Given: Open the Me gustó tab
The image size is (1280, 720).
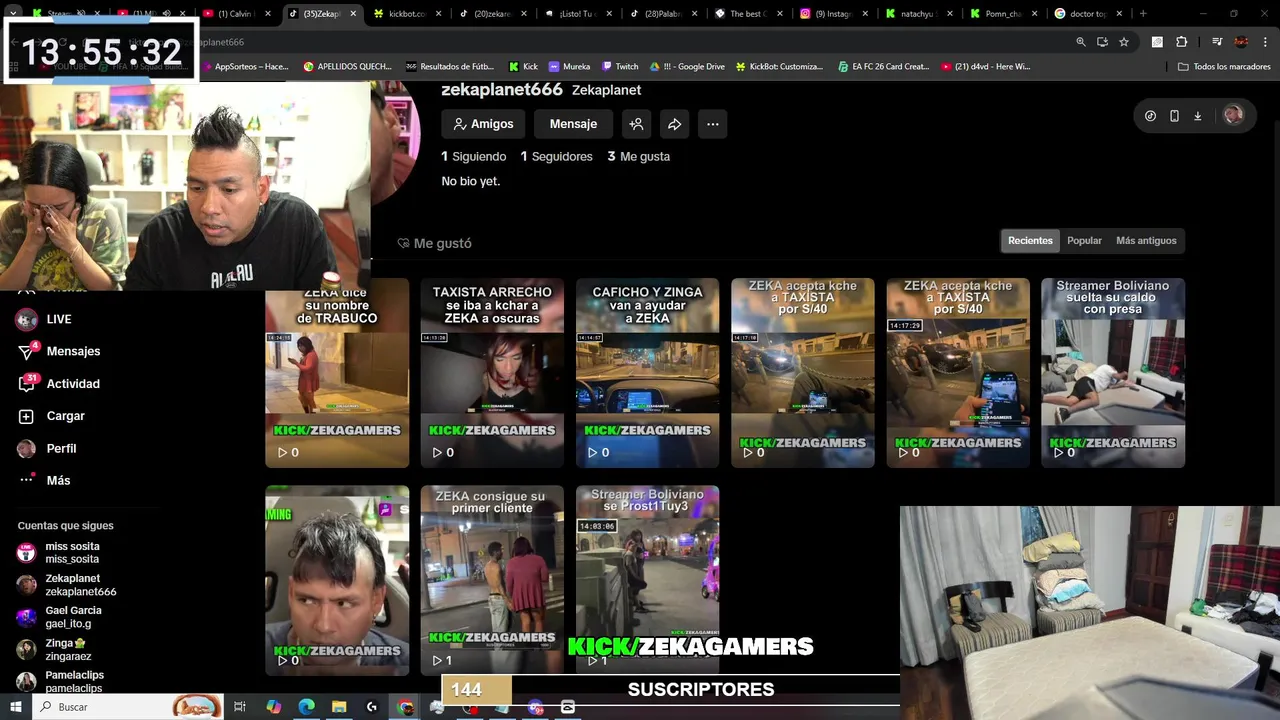Looking at the screenshot, I should 434,243.
